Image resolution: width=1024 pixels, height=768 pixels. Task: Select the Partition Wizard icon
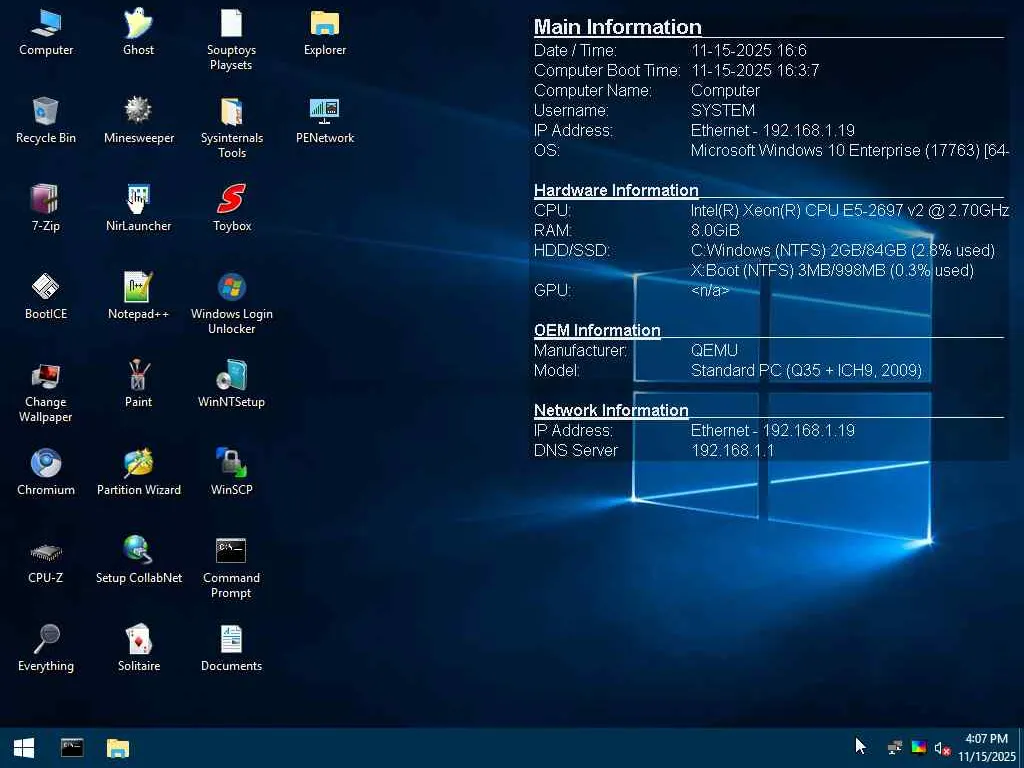pyautogui.click(x=138, y=472)
